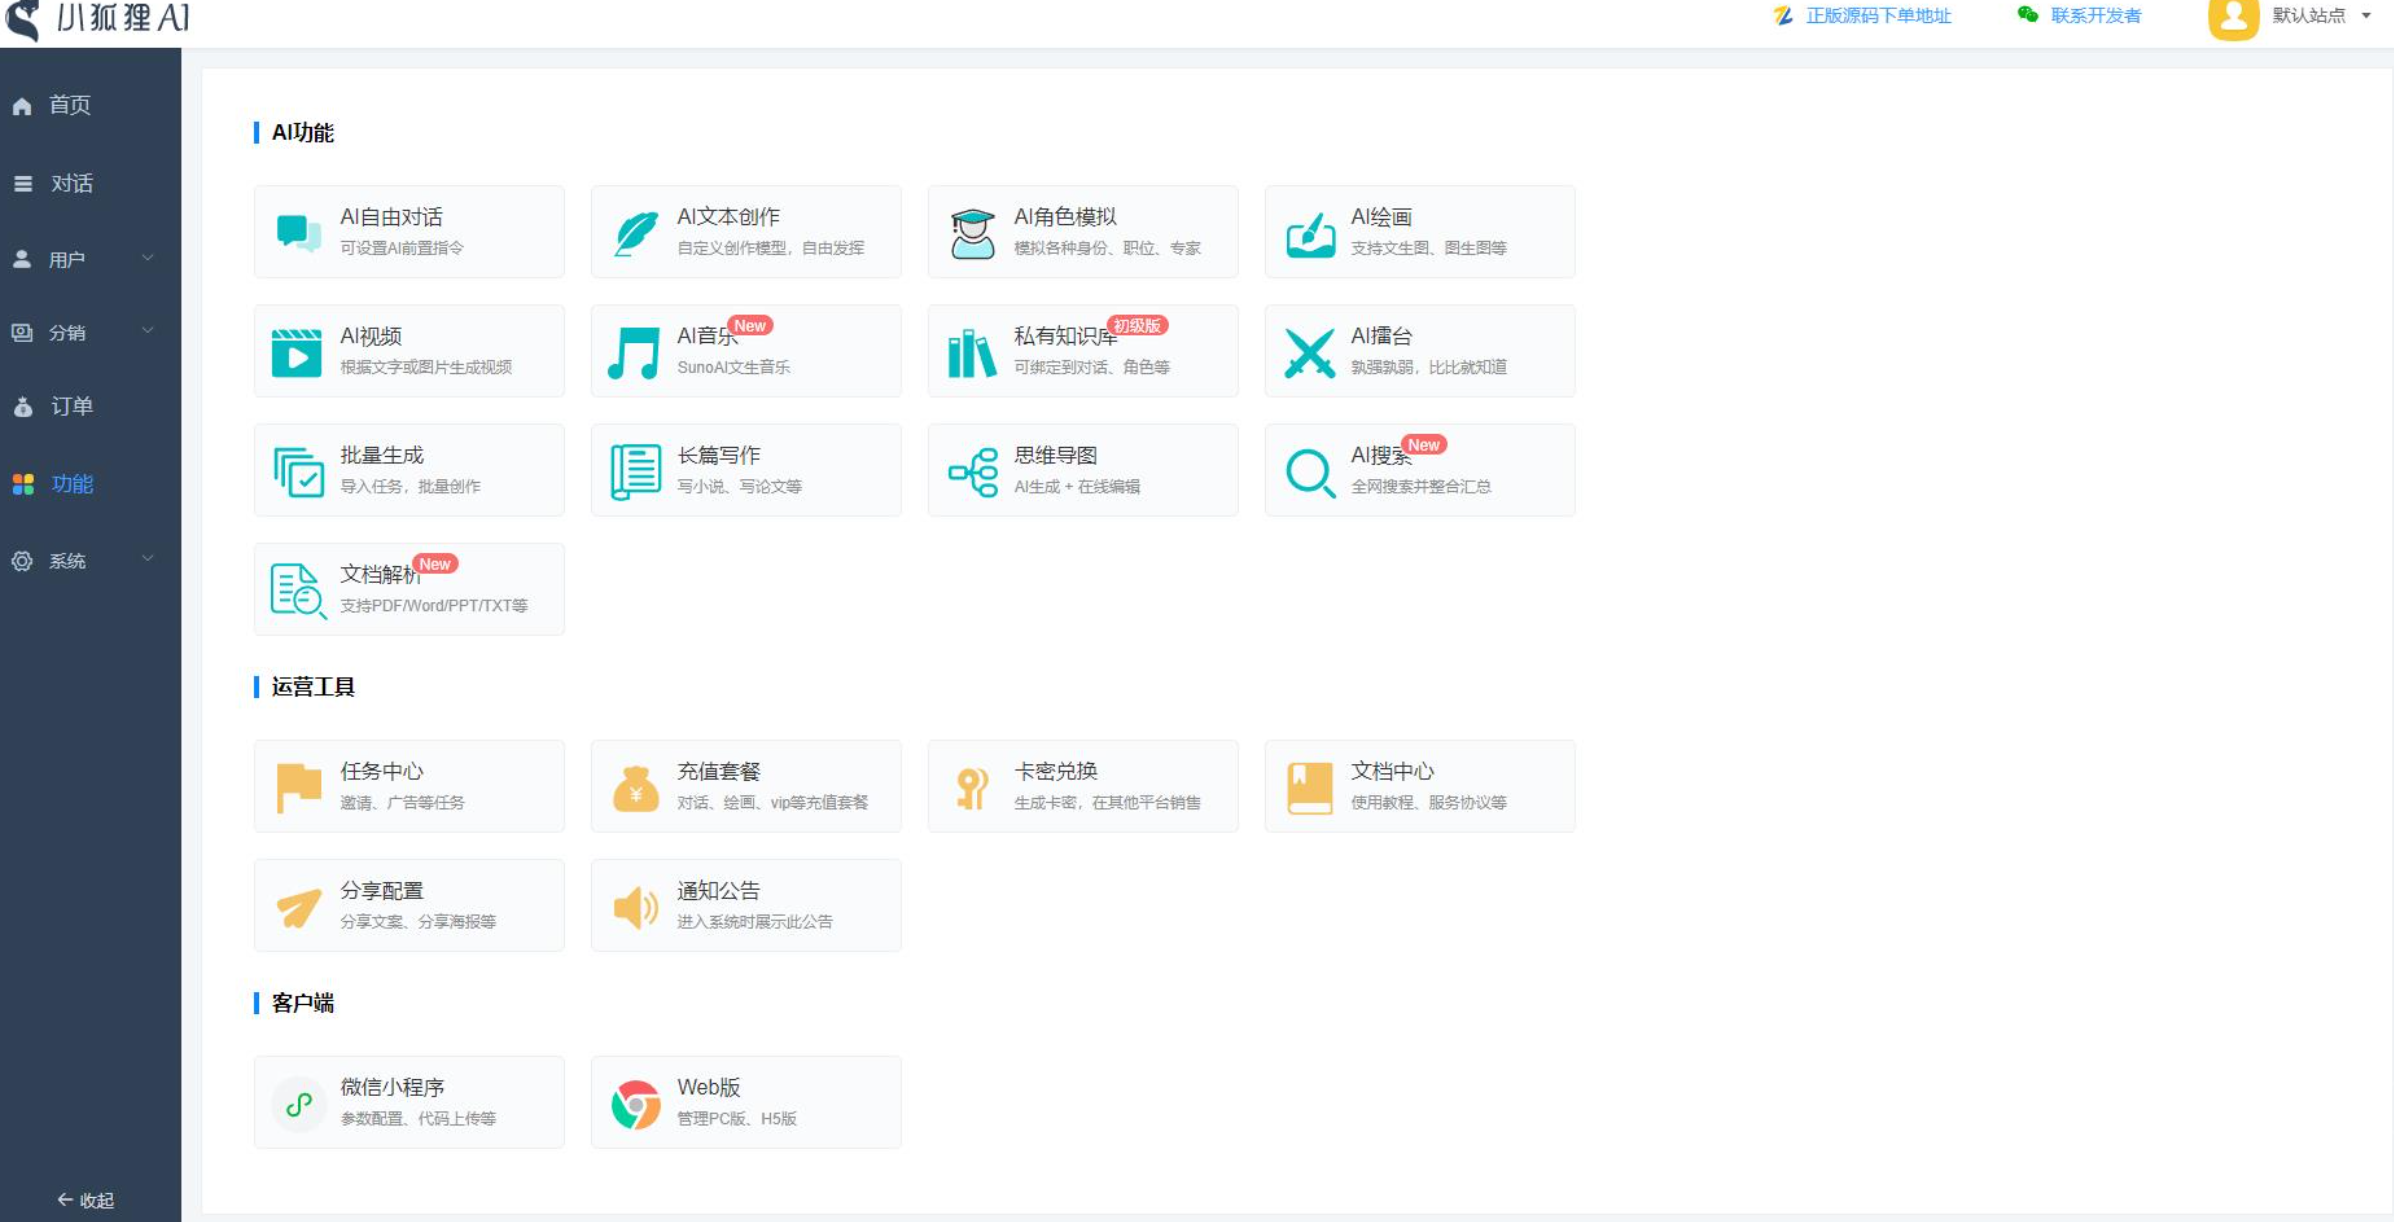
Task: Open the AI擂台 crossed swords icon
Action: [1309, 352]
